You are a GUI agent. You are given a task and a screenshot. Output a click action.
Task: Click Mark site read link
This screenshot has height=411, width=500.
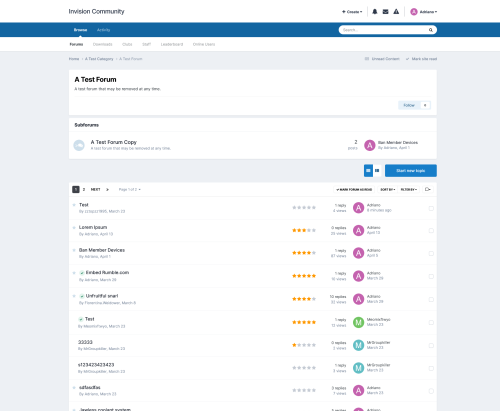[x=421, y=59]
